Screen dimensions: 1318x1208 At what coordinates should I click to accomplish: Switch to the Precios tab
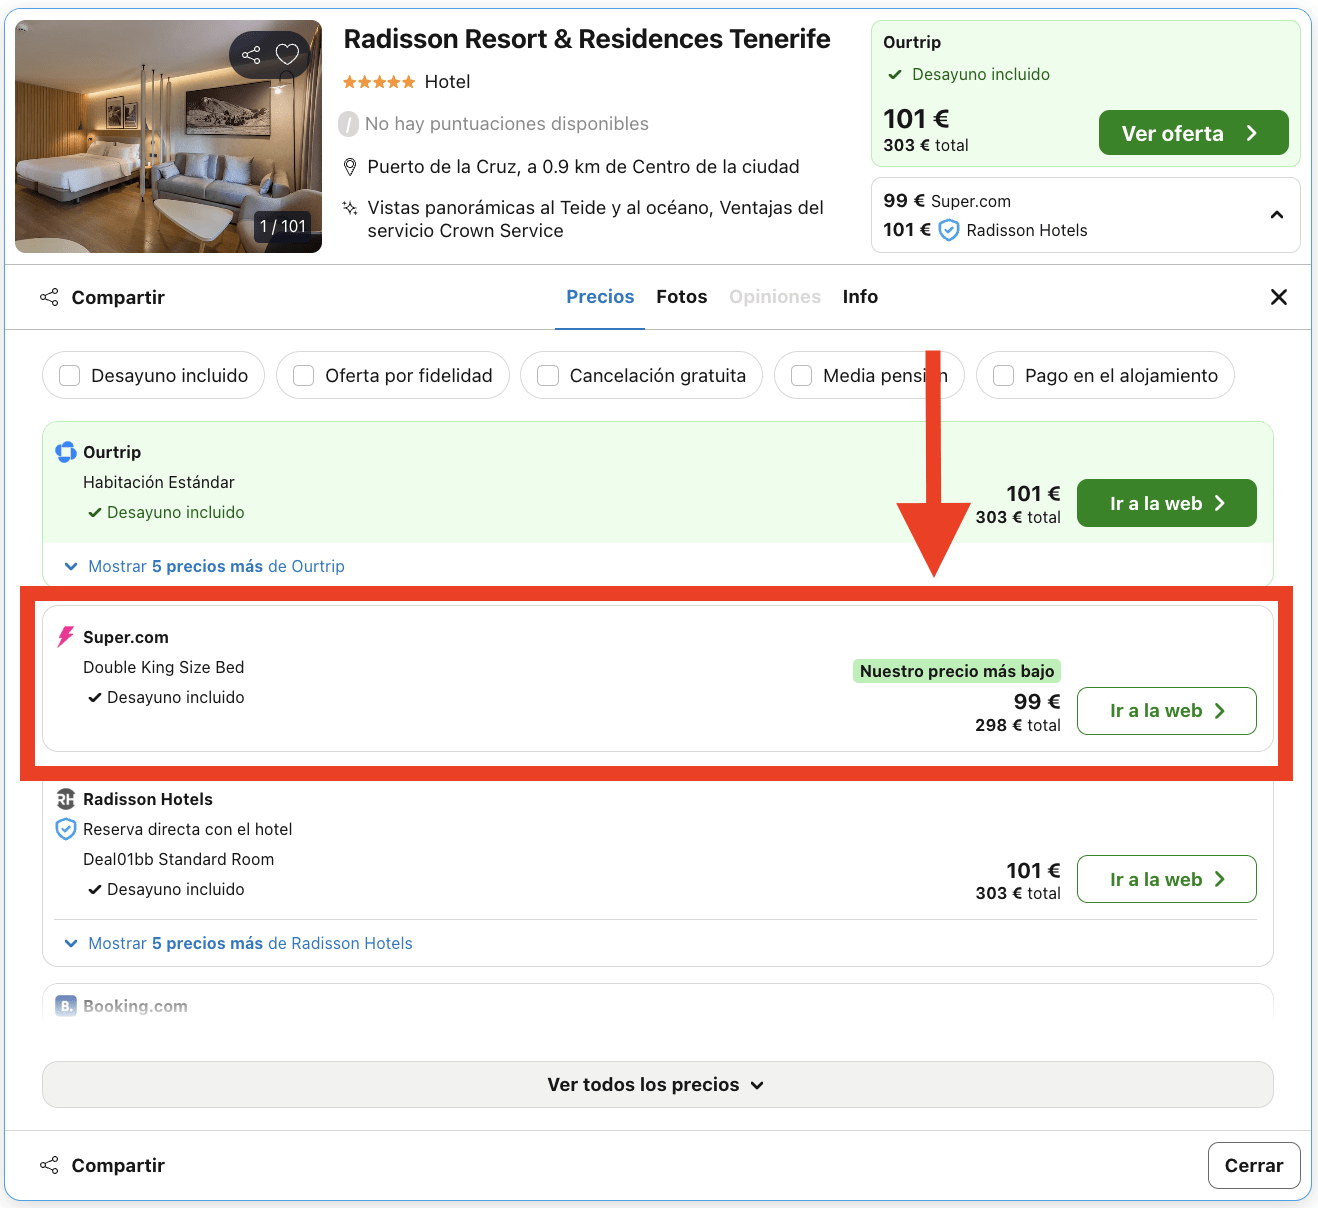click(600, 297)
